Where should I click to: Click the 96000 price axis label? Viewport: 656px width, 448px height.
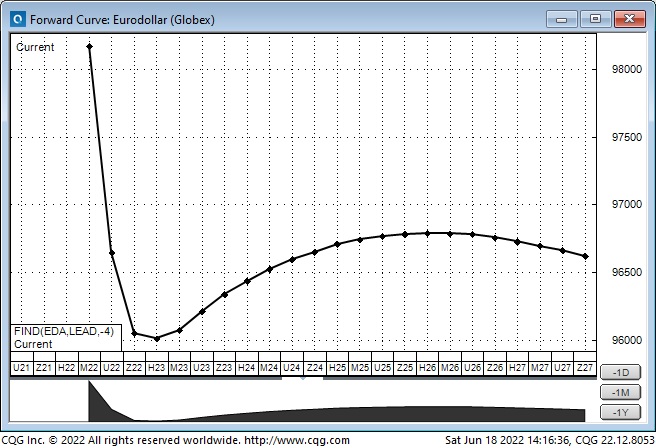626,340
